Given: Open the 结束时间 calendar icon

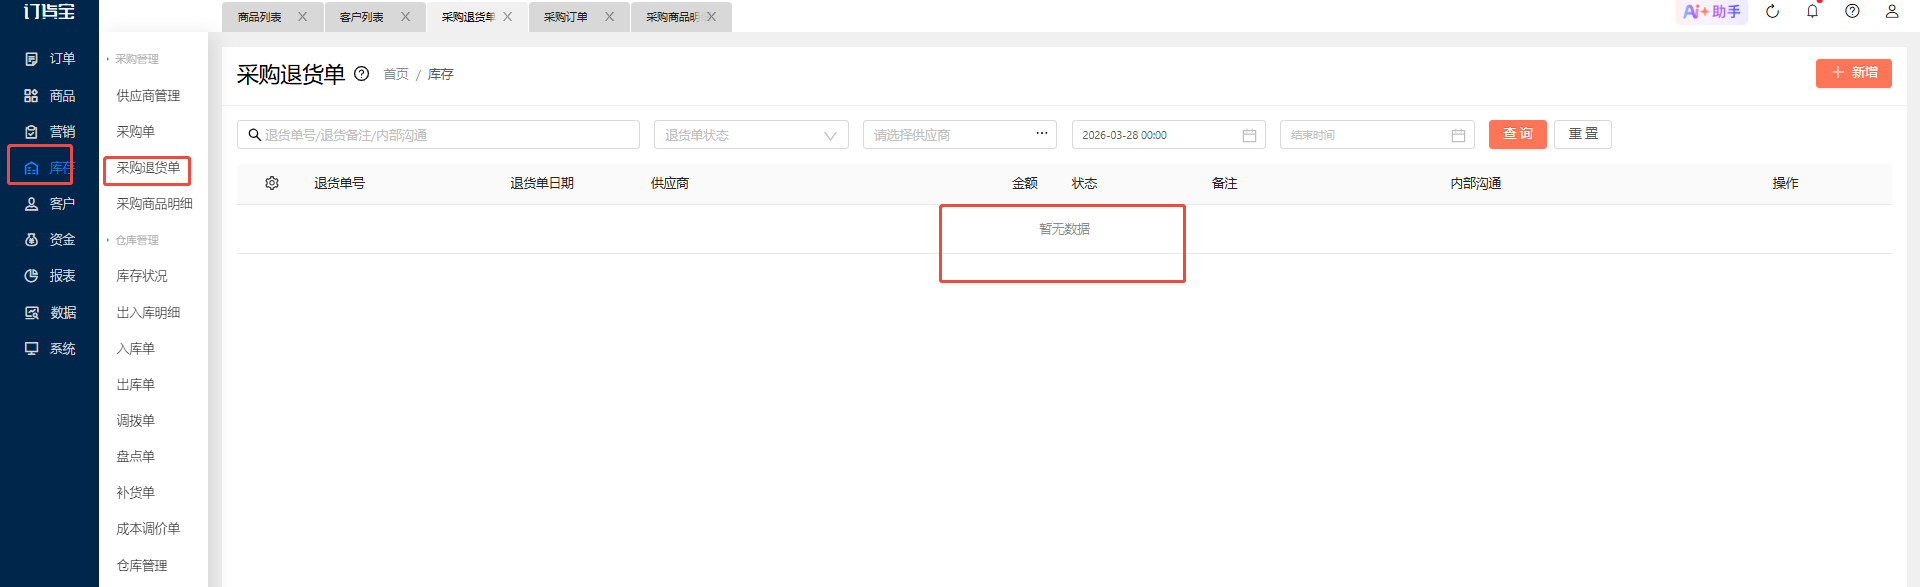Looking at the screenshot, I should 1458,135.
